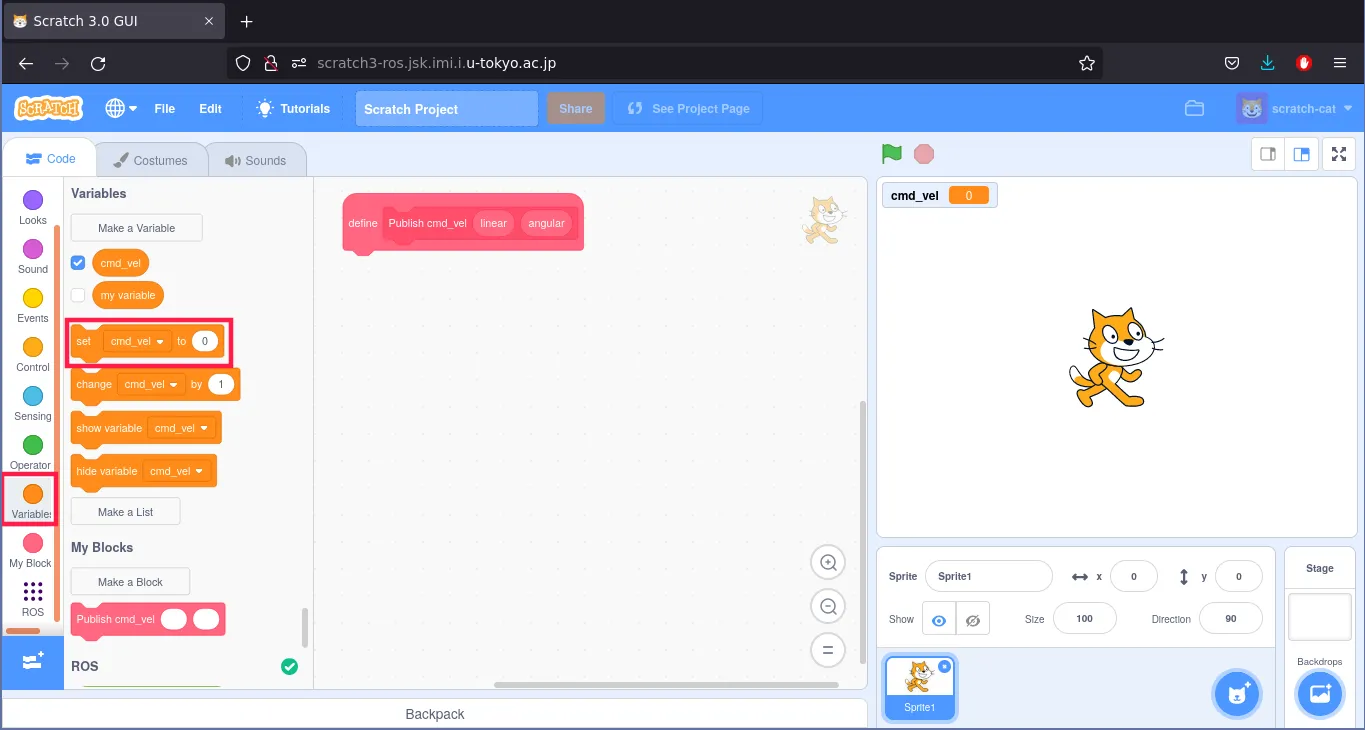This screenshot has height=730, width=1365.
Task: Open the Choose a Sprite button
Action: (1238, 694)
